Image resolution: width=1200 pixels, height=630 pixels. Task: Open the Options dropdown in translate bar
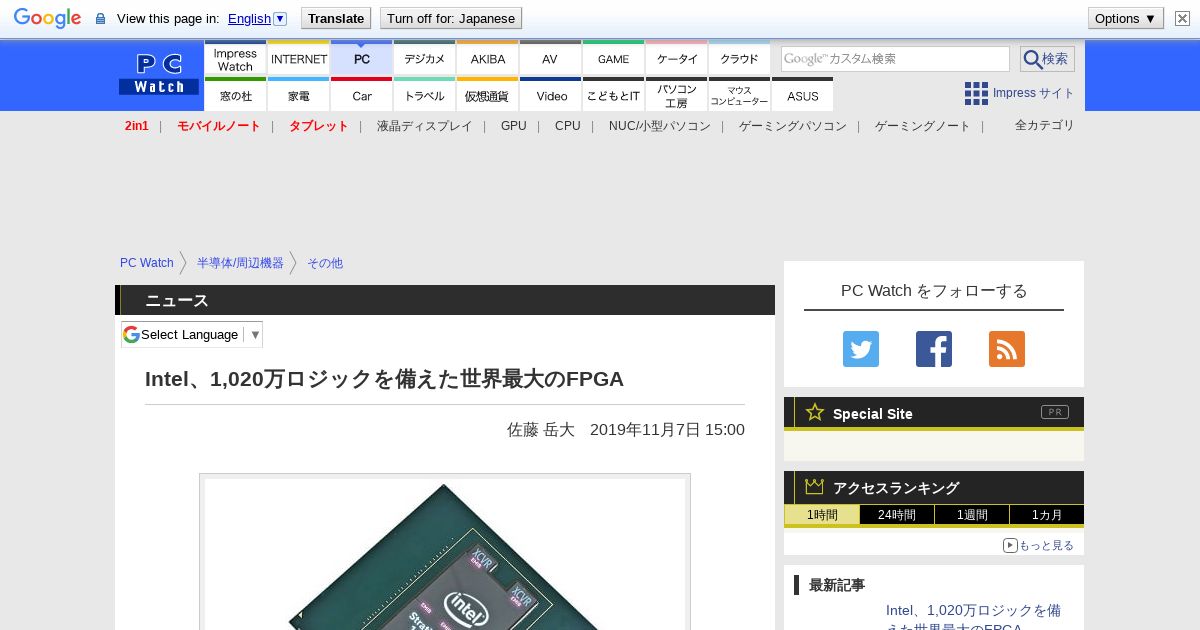(1126, 18)
